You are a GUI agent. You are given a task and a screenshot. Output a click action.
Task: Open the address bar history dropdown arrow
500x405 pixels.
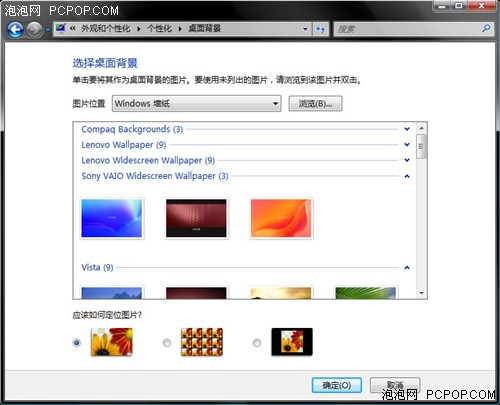[x=305, y=29]
